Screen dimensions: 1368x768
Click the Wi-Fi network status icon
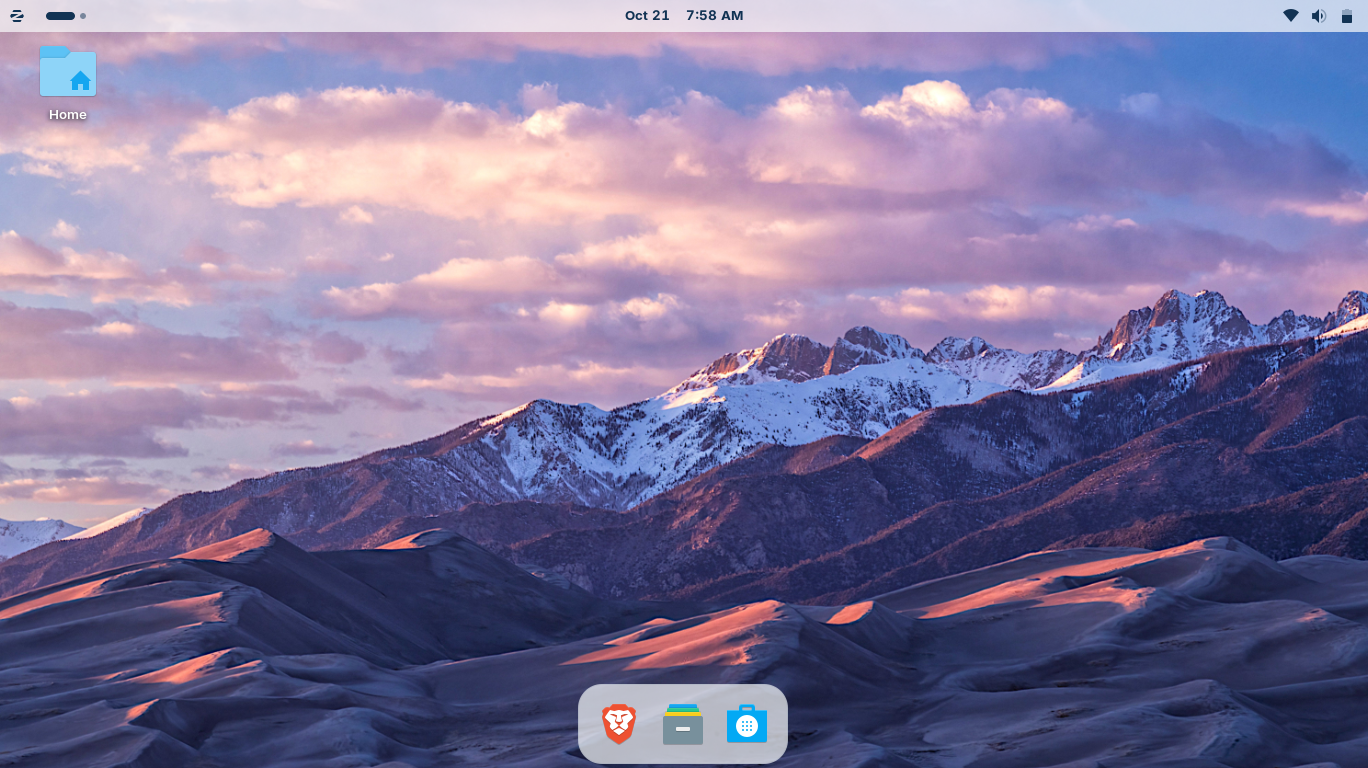point(1291,16)
